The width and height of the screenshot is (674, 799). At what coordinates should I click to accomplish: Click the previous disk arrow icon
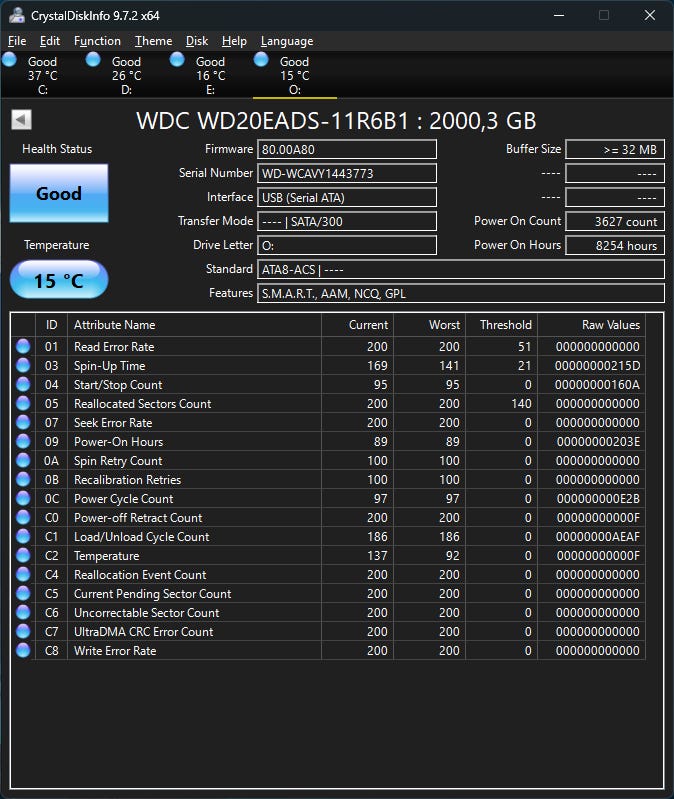click(x=21, y=120)
